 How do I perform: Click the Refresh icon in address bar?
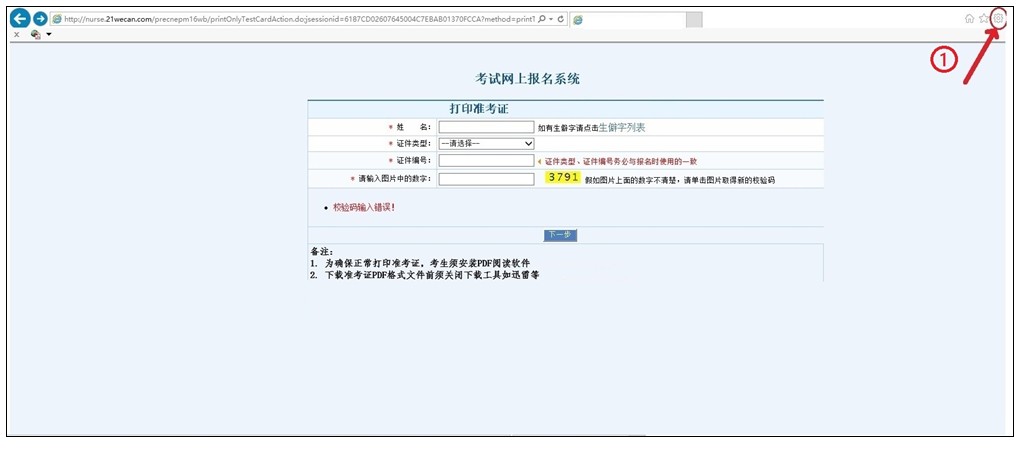560,19
